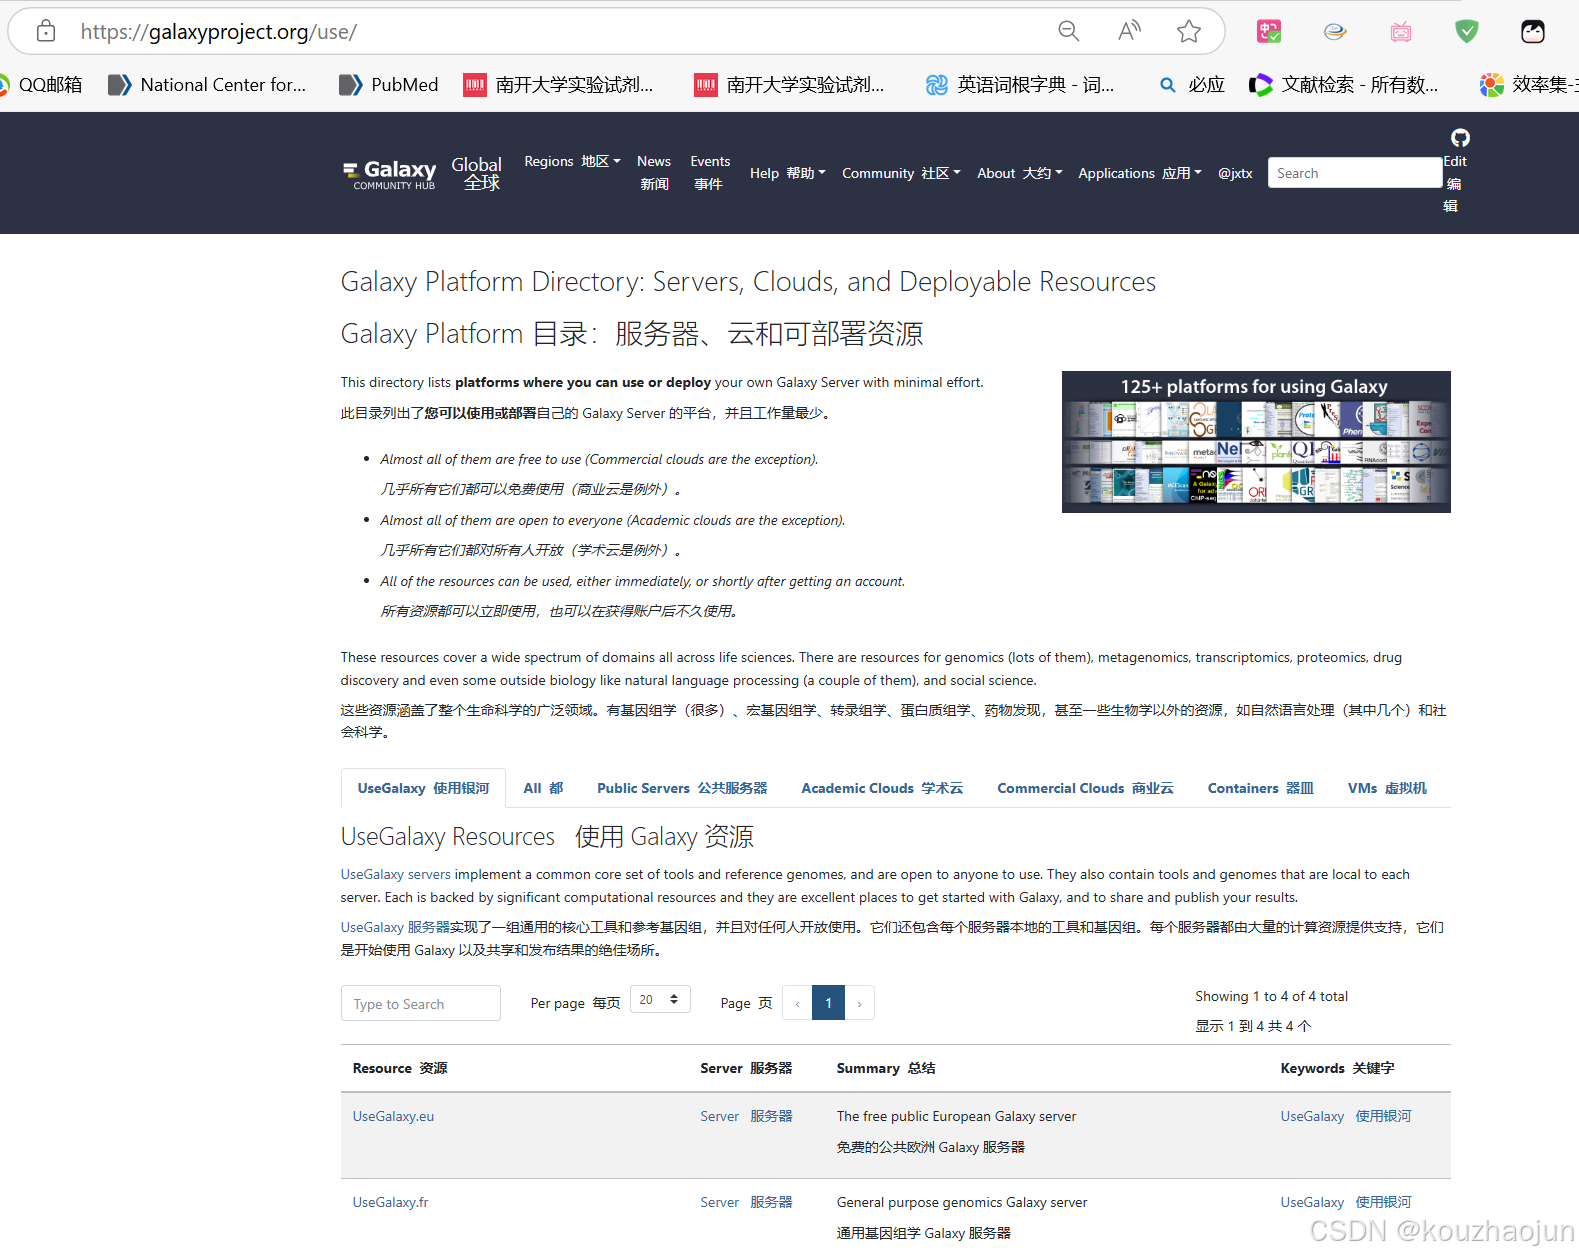Expand the About 大约 dropdown menu

pos(1019,173)
